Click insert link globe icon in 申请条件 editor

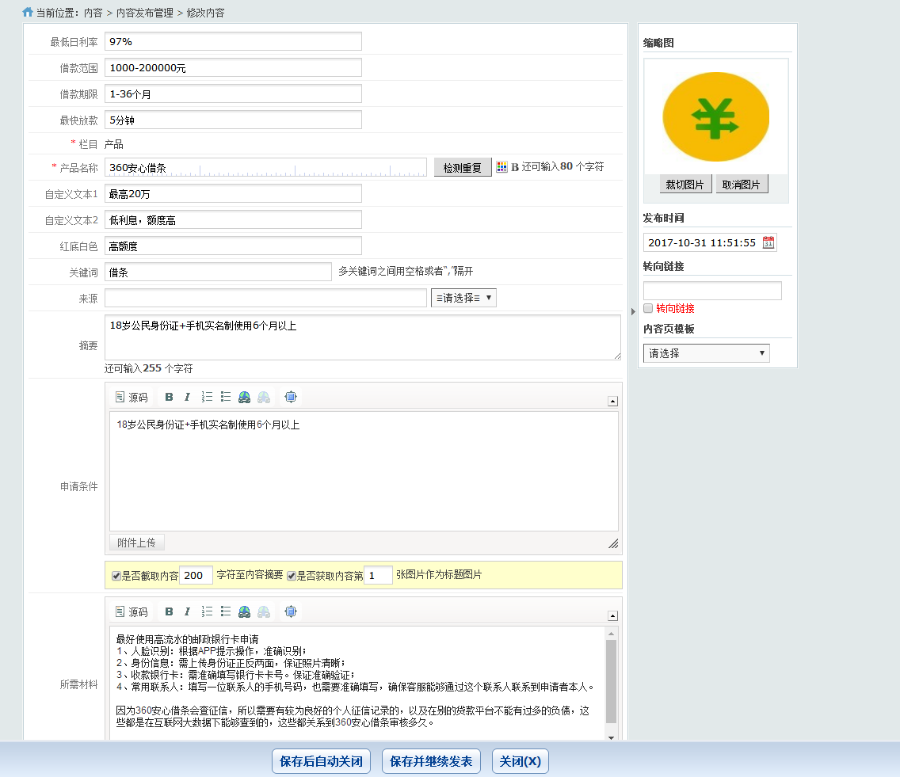(245, 397)
